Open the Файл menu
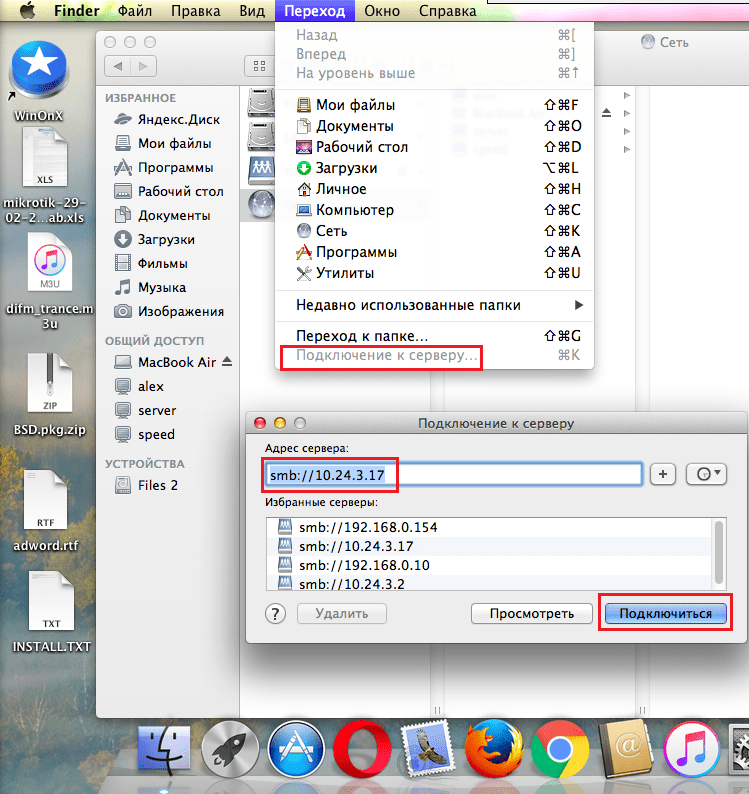The width and height of the screenshot is (749, 794). [135, 11]
